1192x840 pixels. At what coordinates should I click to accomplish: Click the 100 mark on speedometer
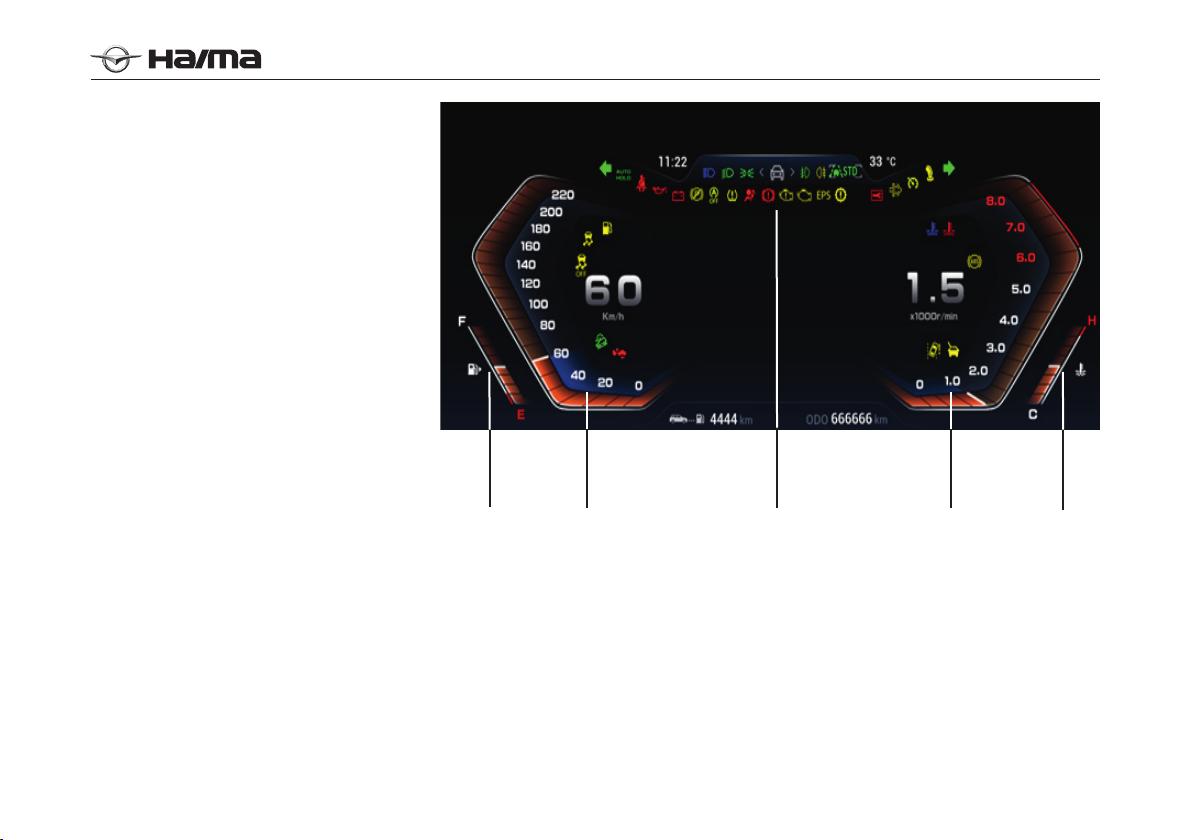tap(538, 304)
